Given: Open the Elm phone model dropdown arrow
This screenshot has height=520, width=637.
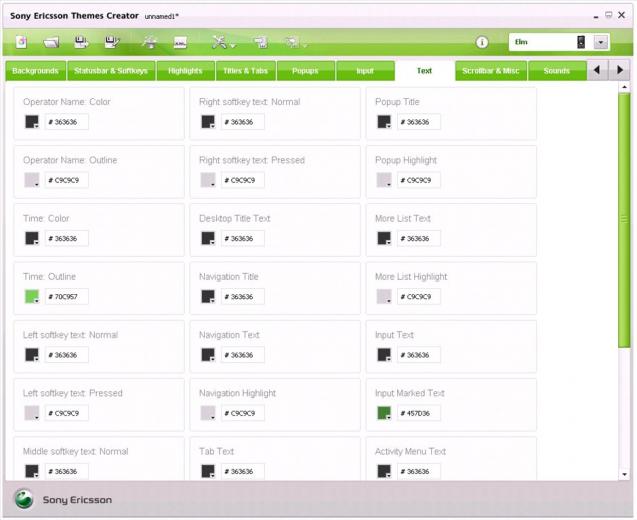Looking at the screenshot, I should pyautogui.click(x=600, y=42).
